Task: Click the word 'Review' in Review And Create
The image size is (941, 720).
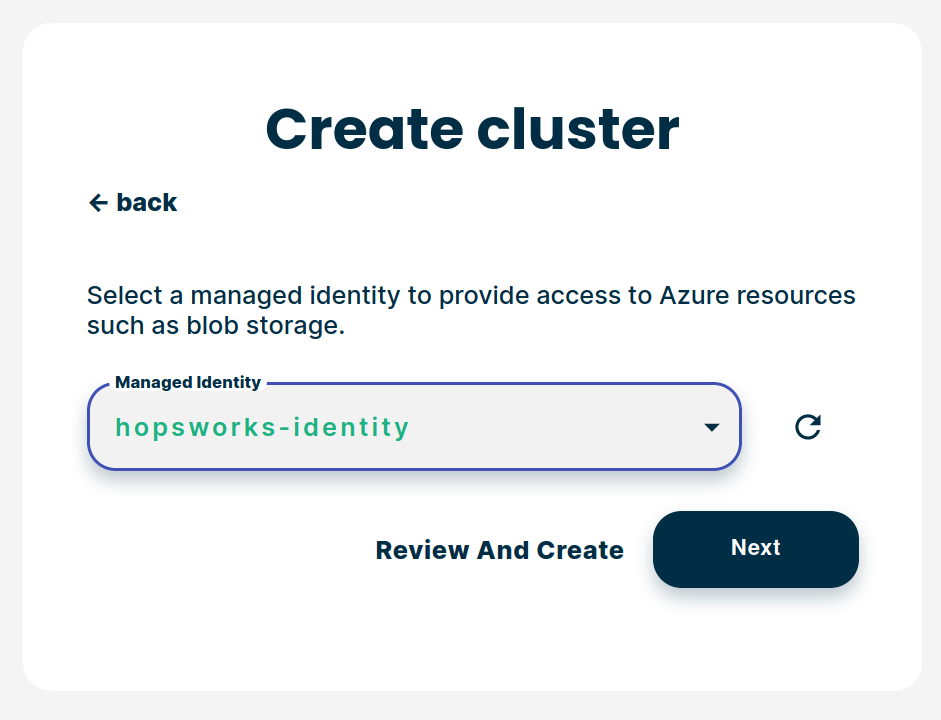Action: pos(422,550)
